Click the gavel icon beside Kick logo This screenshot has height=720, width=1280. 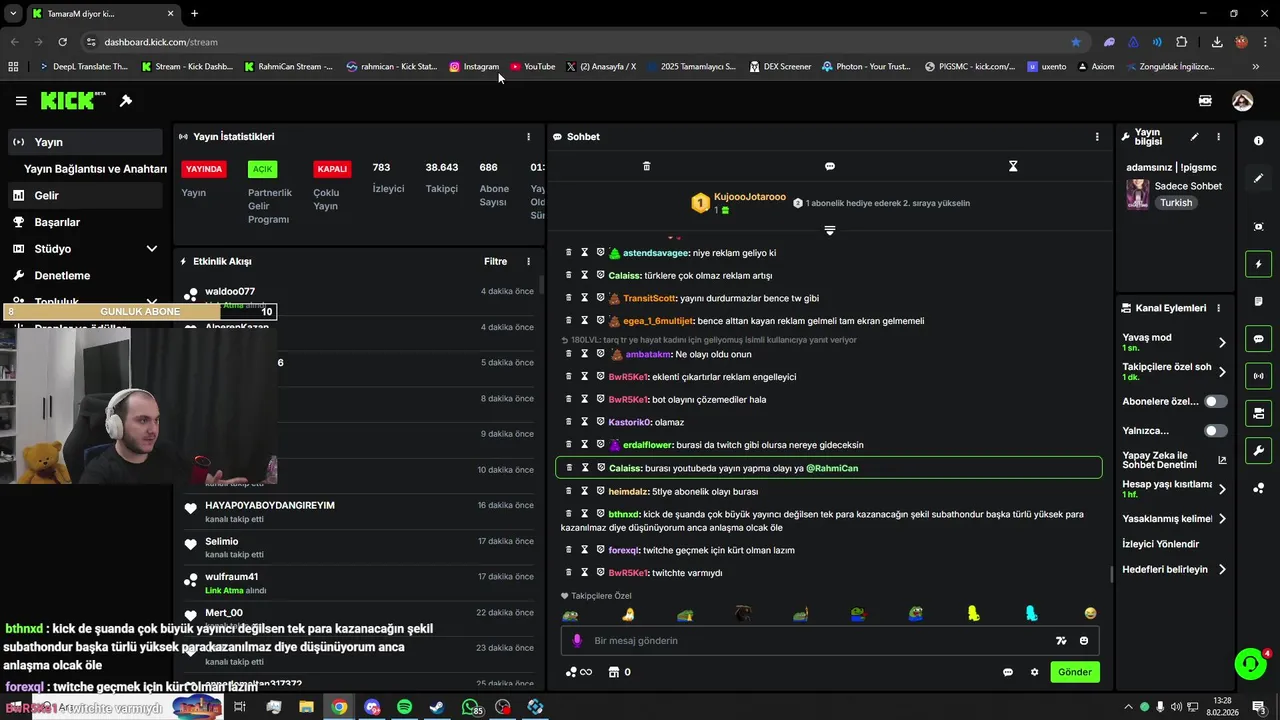click(126, 101)
